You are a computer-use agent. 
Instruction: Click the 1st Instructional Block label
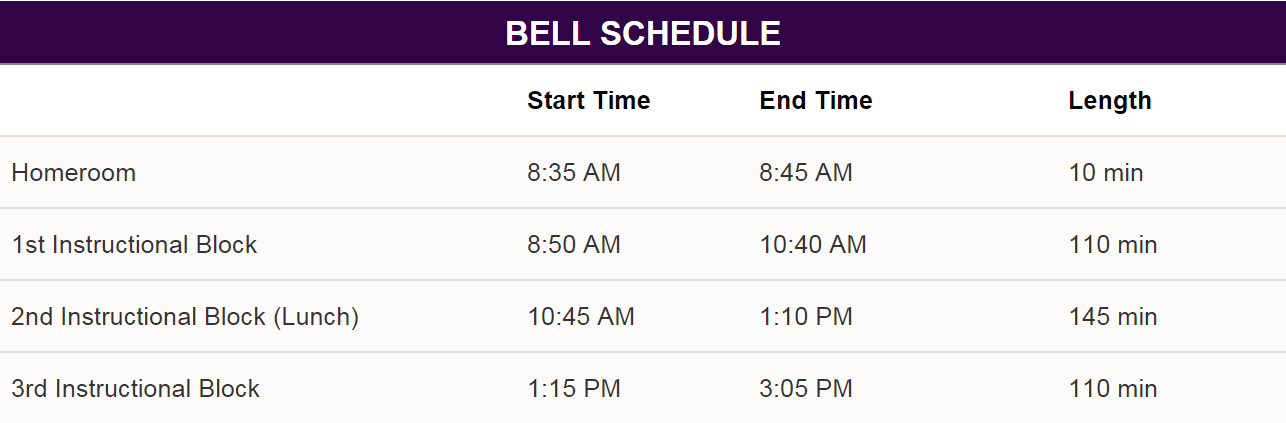(135, 245)
